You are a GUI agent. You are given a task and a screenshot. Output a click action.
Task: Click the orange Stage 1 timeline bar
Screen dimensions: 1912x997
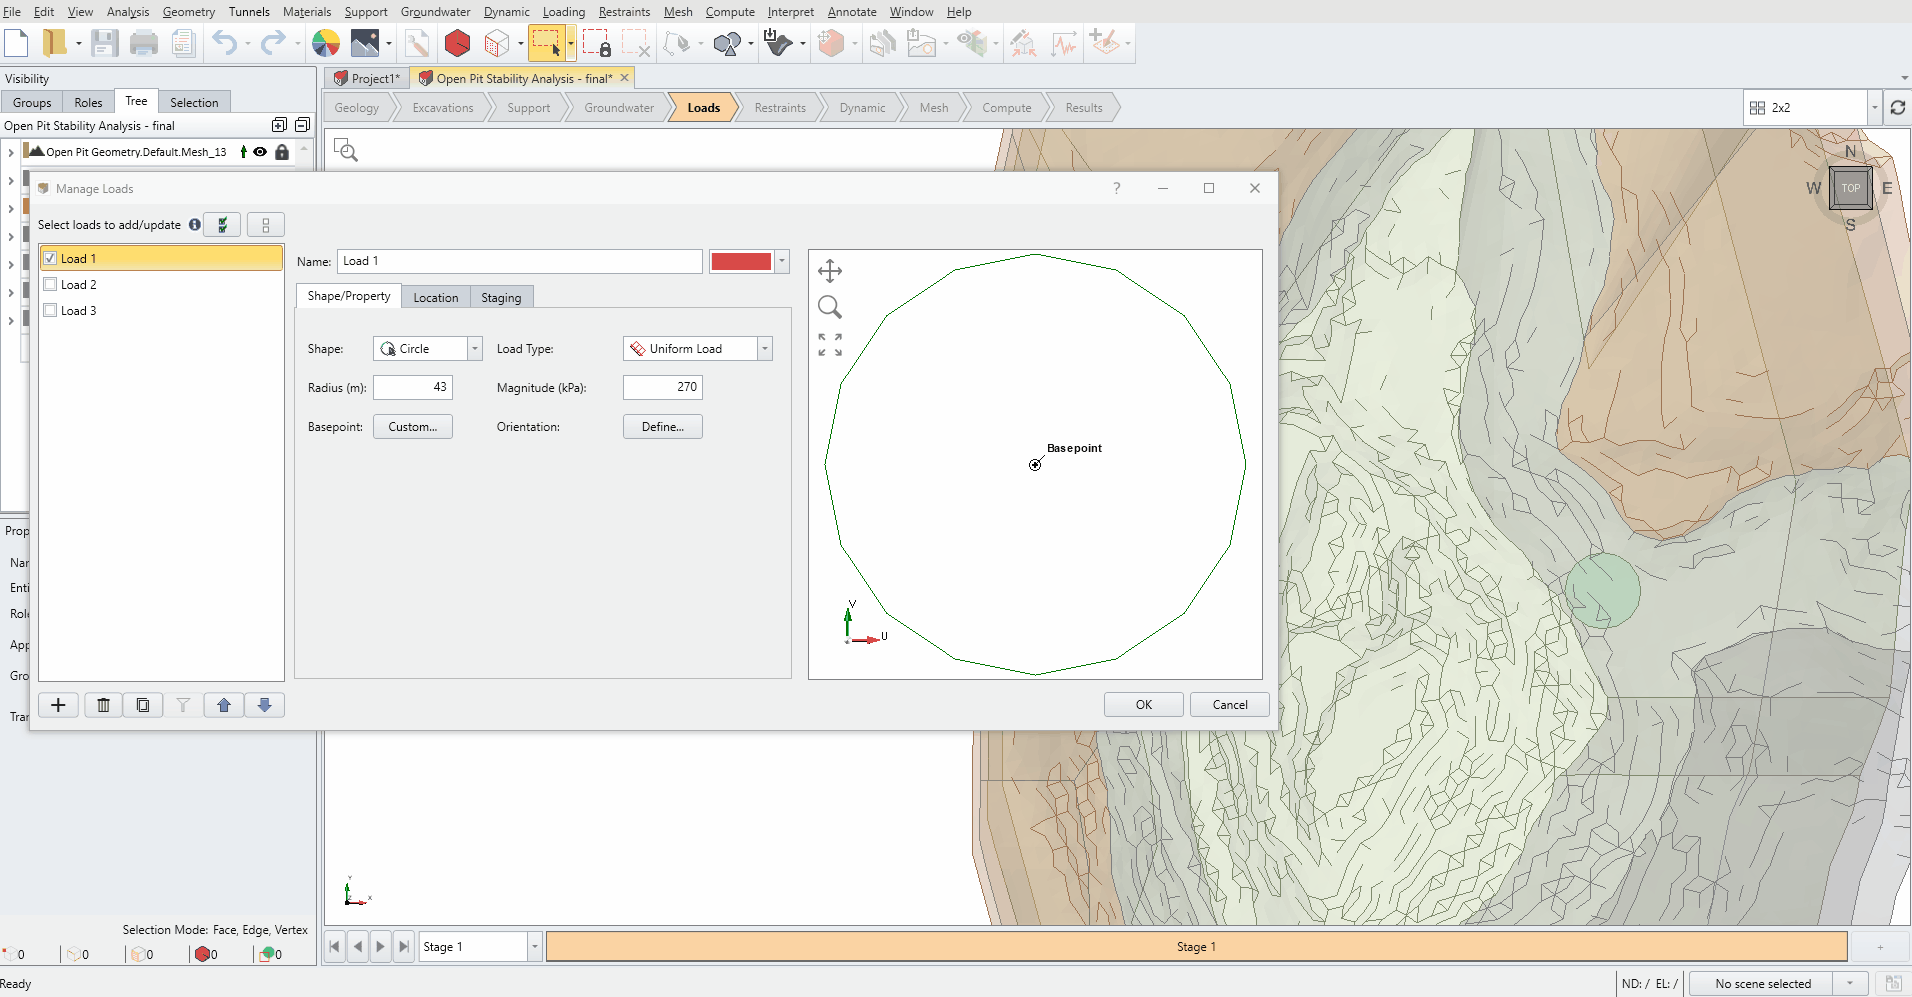point(1196,946)
